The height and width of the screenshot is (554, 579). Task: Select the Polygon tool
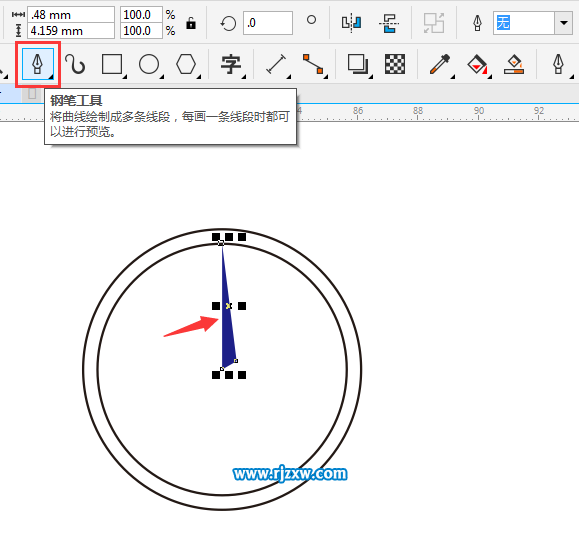click(186, 64)
